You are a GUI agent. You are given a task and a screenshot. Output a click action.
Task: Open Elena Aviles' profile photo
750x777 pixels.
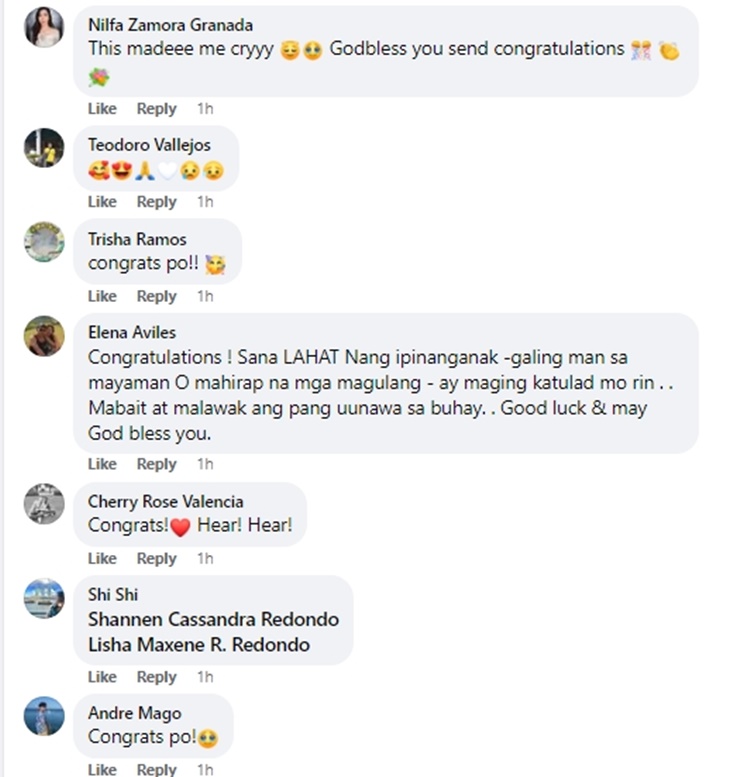(44, 335)
